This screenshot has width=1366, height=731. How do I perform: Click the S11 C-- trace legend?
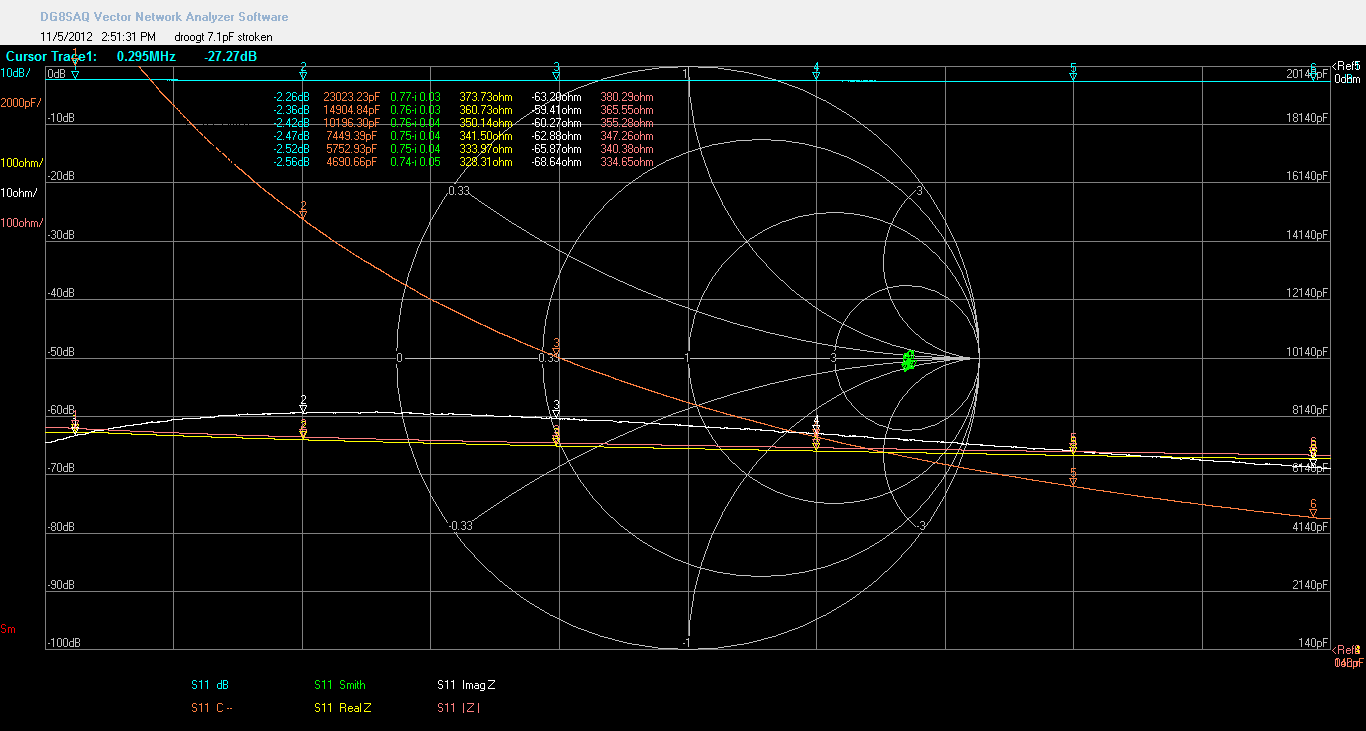[212, 708]
